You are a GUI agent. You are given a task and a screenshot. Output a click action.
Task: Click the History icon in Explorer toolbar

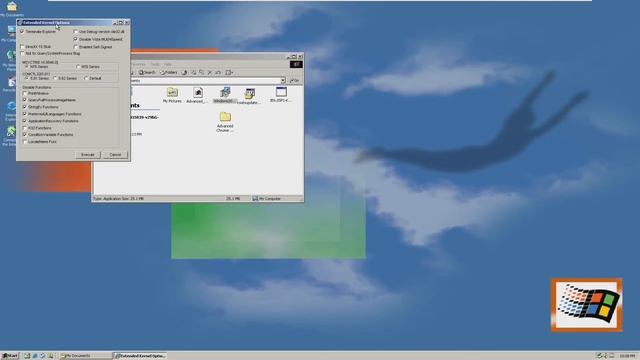point(184,73)
